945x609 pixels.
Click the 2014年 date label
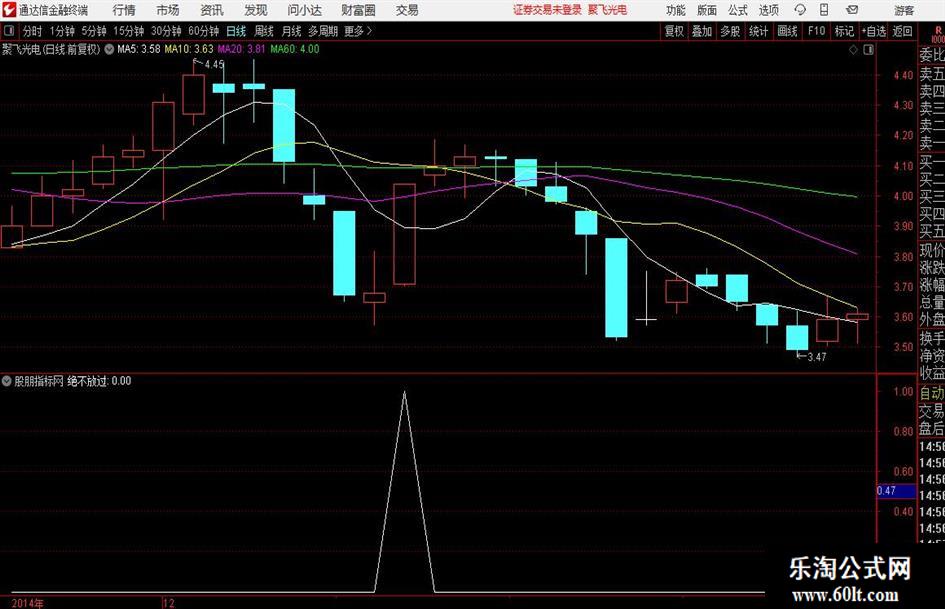(x=28, y=603)
